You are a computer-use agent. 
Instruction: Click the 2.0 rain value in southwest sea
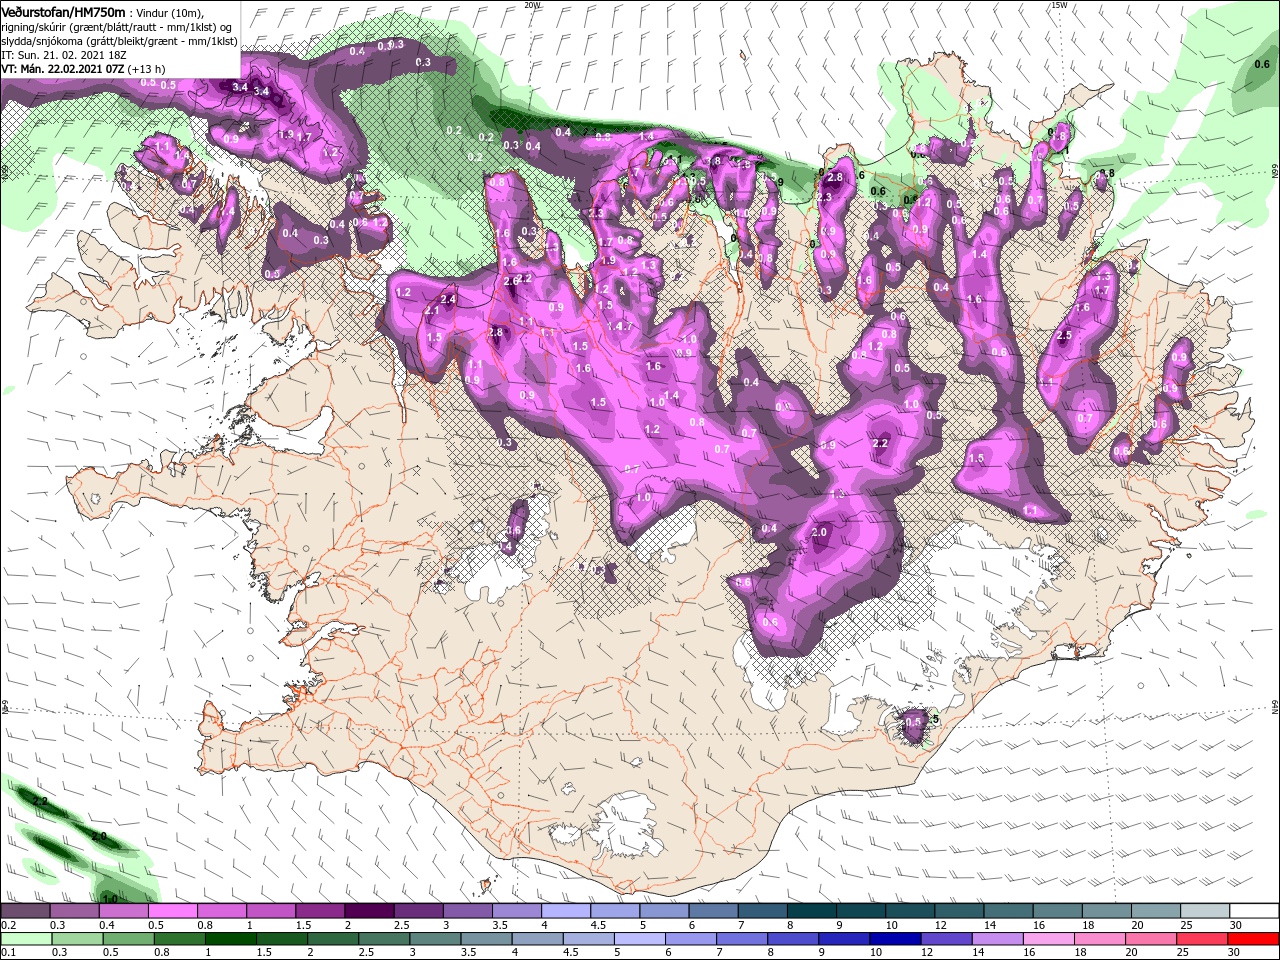point(99,836)
